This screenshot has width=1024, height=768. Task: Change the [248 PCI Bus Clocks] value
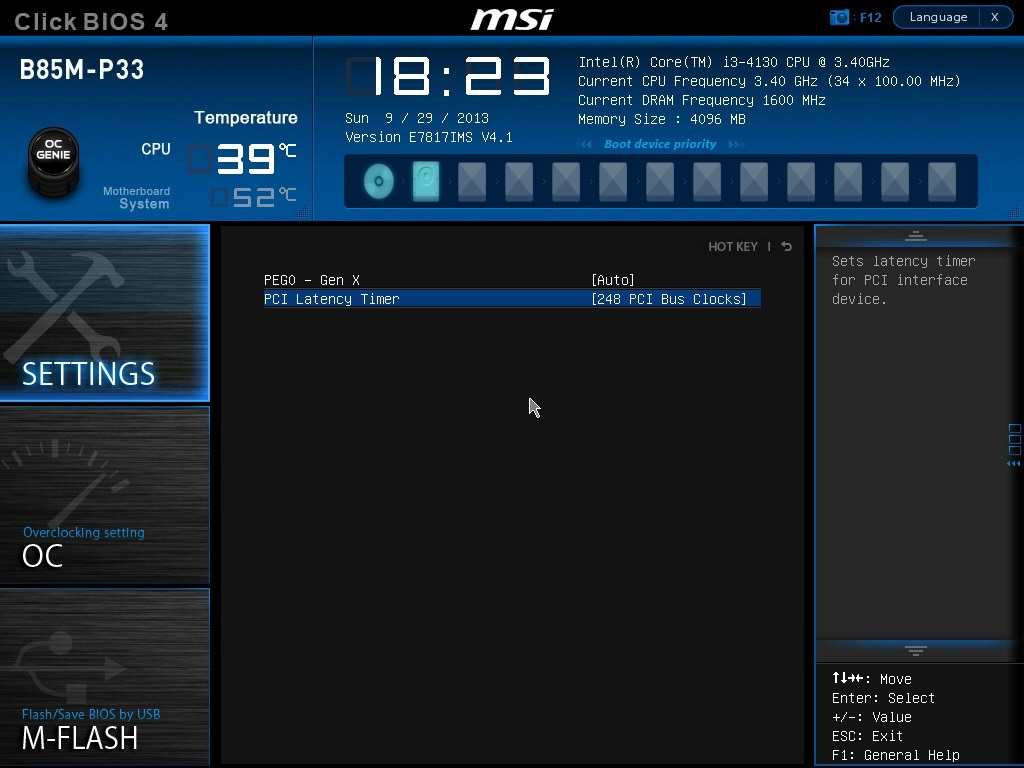coord(669,299)
